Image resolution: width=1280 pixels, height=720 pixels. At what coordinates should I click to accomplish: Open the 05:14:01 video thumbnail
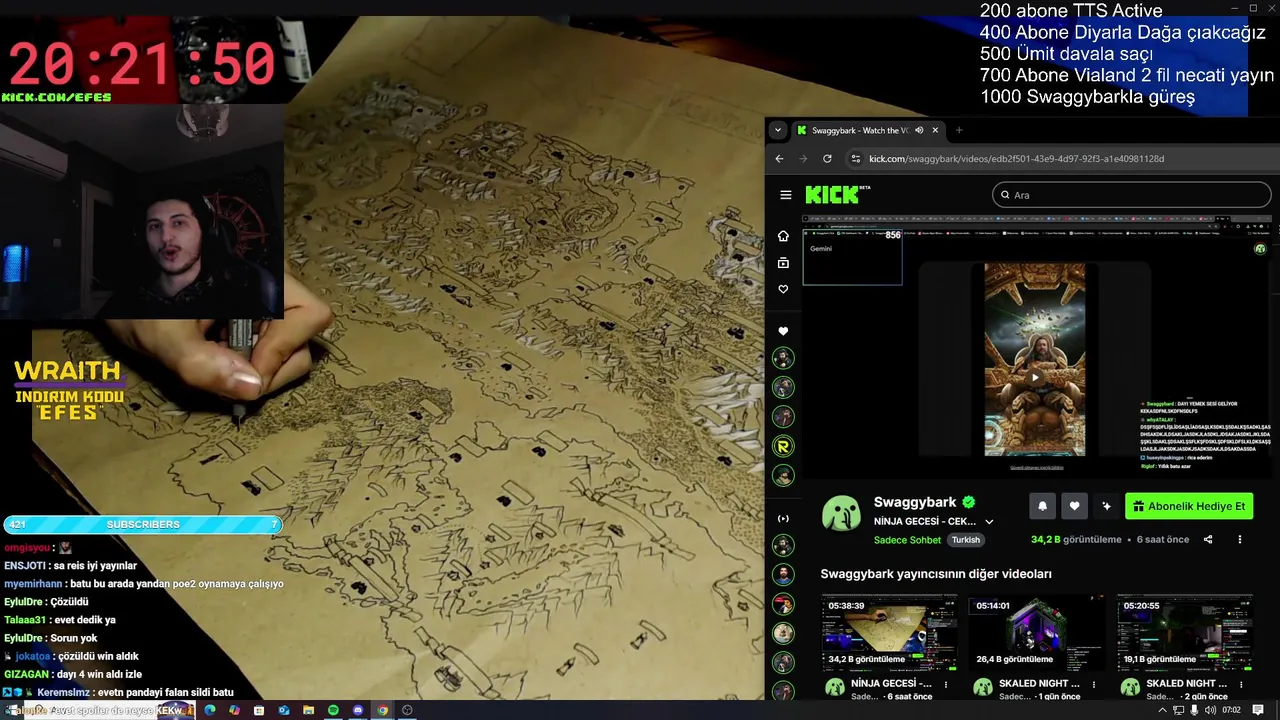[x=1036, y=633]
